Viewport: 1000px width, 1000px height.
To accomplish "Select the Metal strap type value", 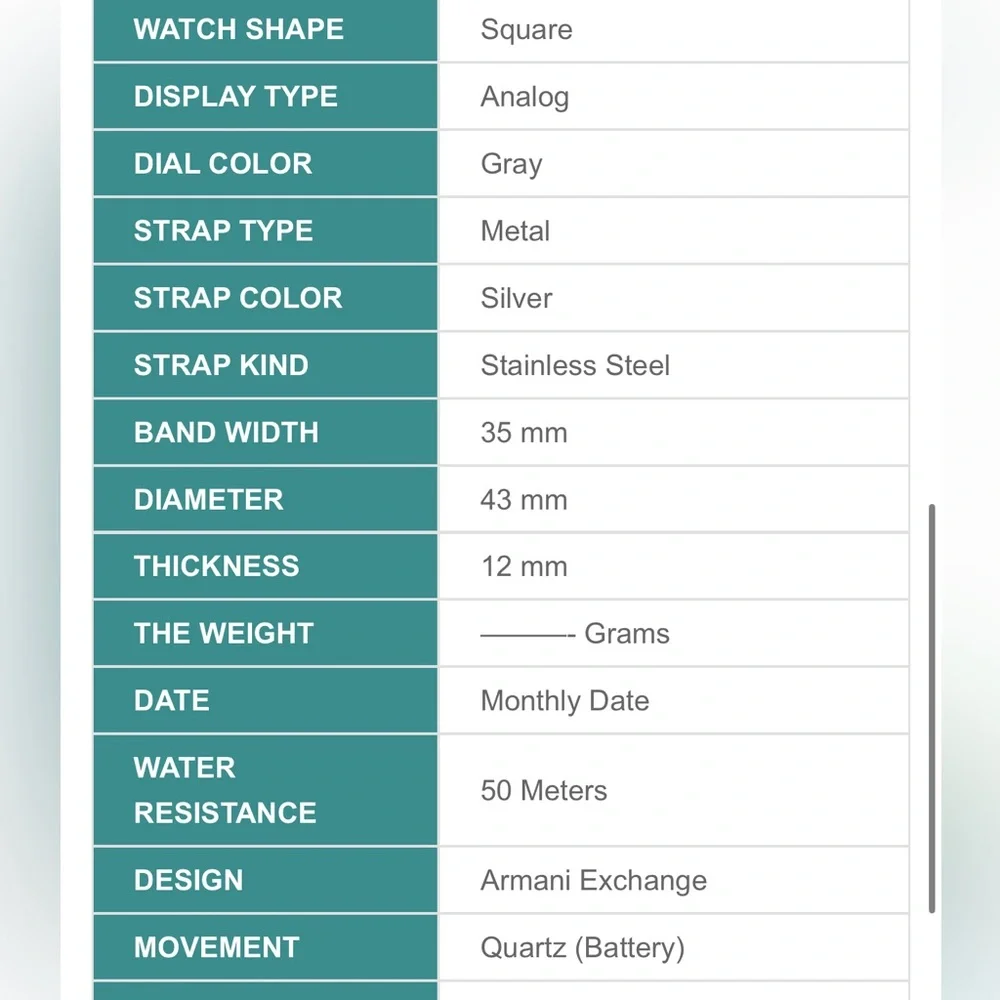I will pyautogui.click(x=515, y=231).
